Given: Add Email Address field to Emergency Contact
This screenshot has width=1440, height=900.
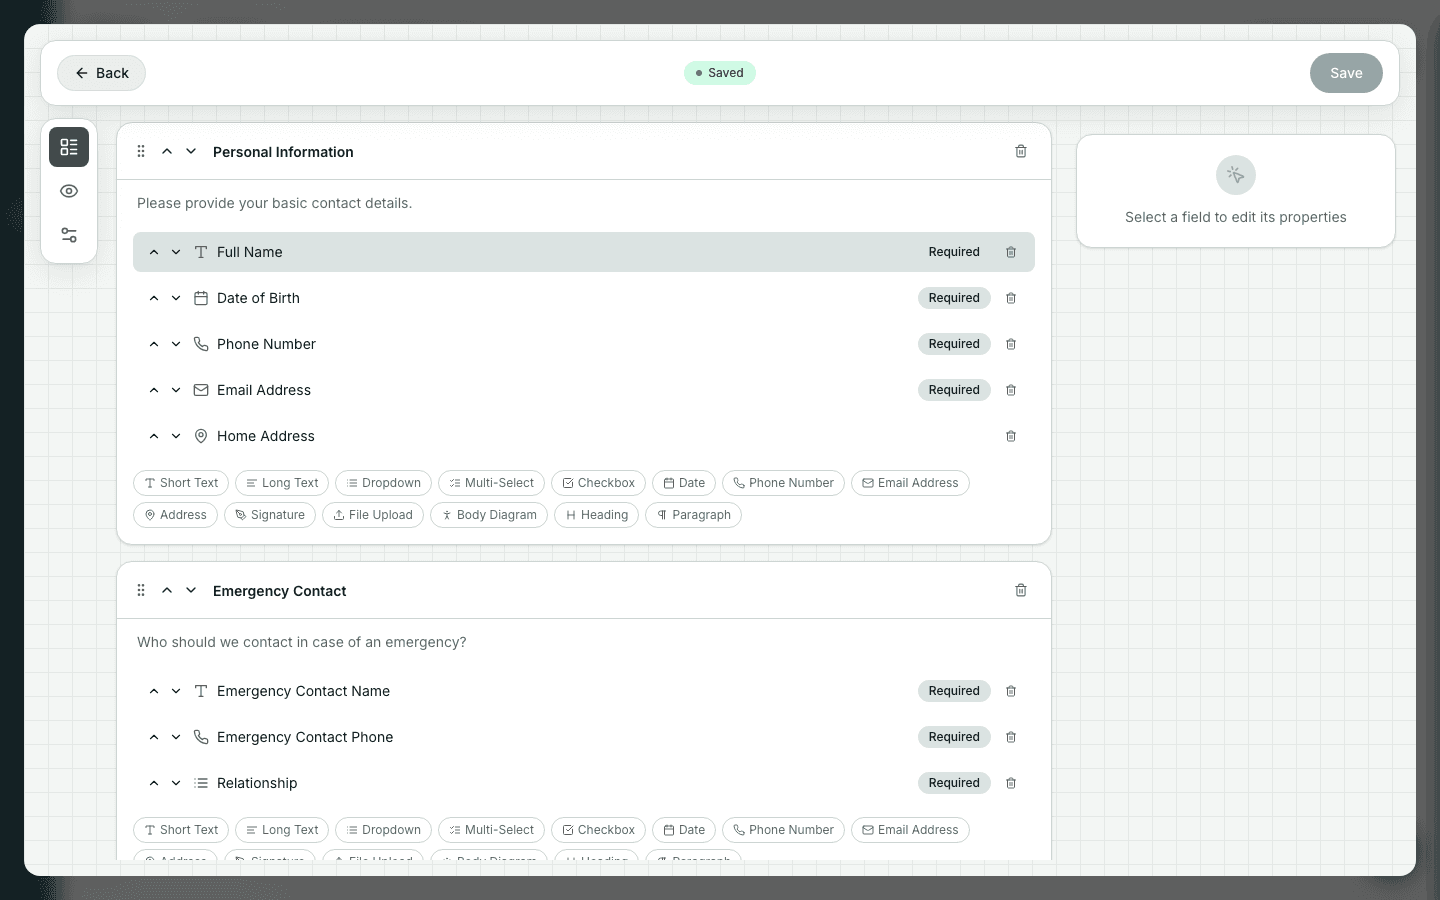Looking at the screenshot, I should 910,830.
